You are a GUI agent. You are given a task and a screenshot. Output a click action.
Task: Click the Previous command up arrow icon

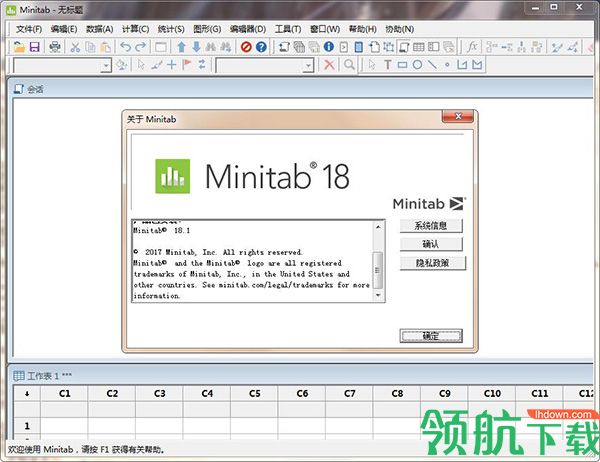click(x=181, y=47)
